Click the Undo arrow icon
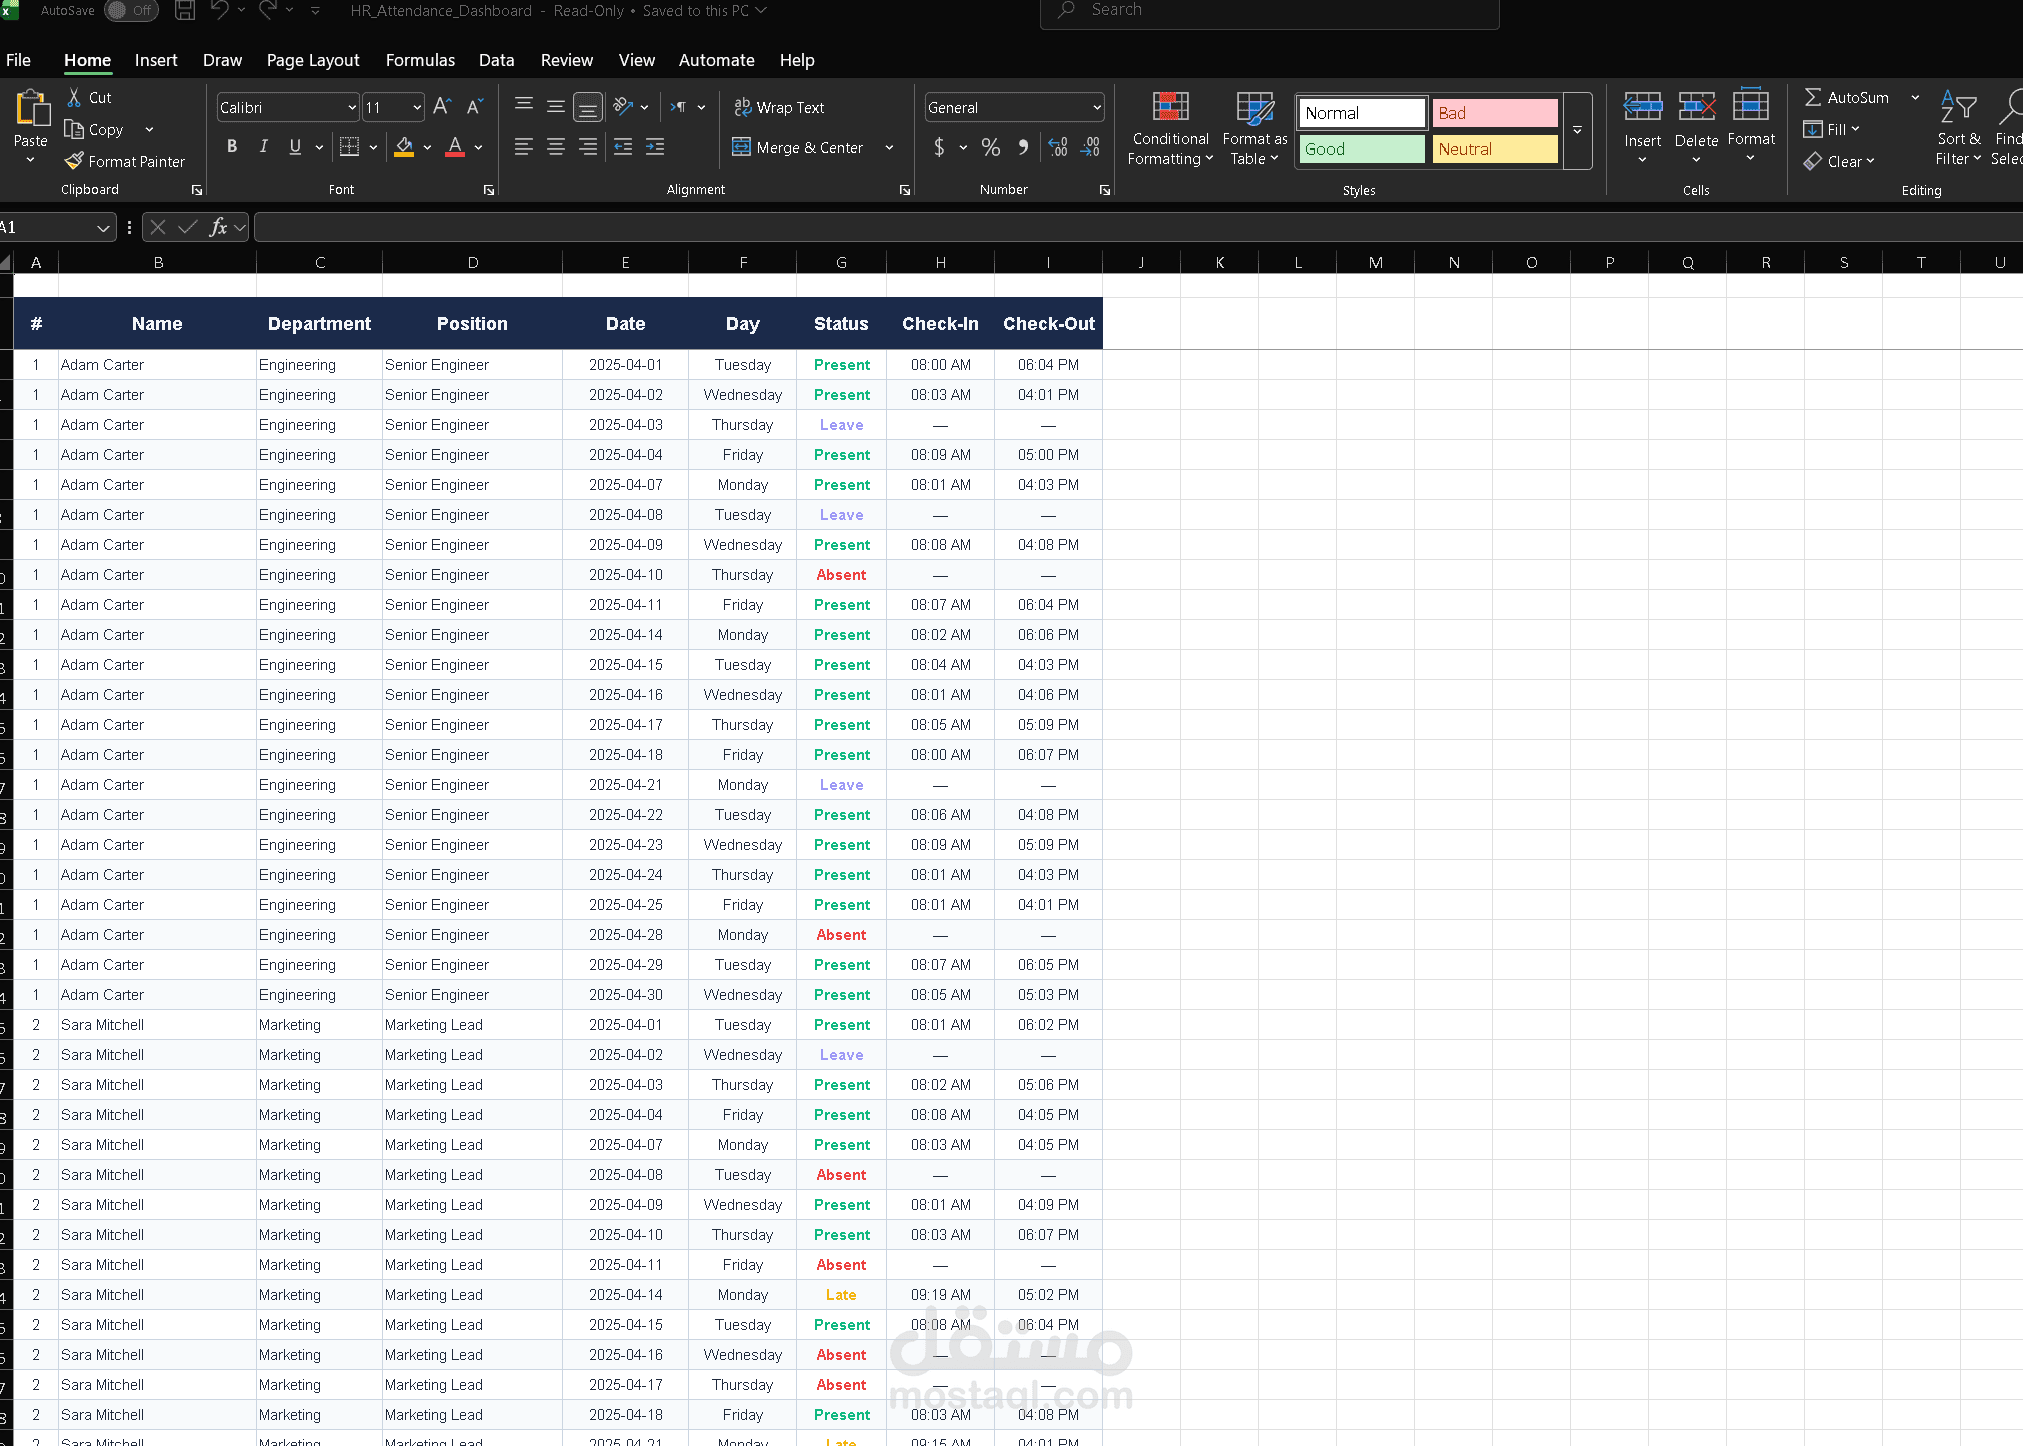This screenshot has width=2023, height=1446. 220,10
